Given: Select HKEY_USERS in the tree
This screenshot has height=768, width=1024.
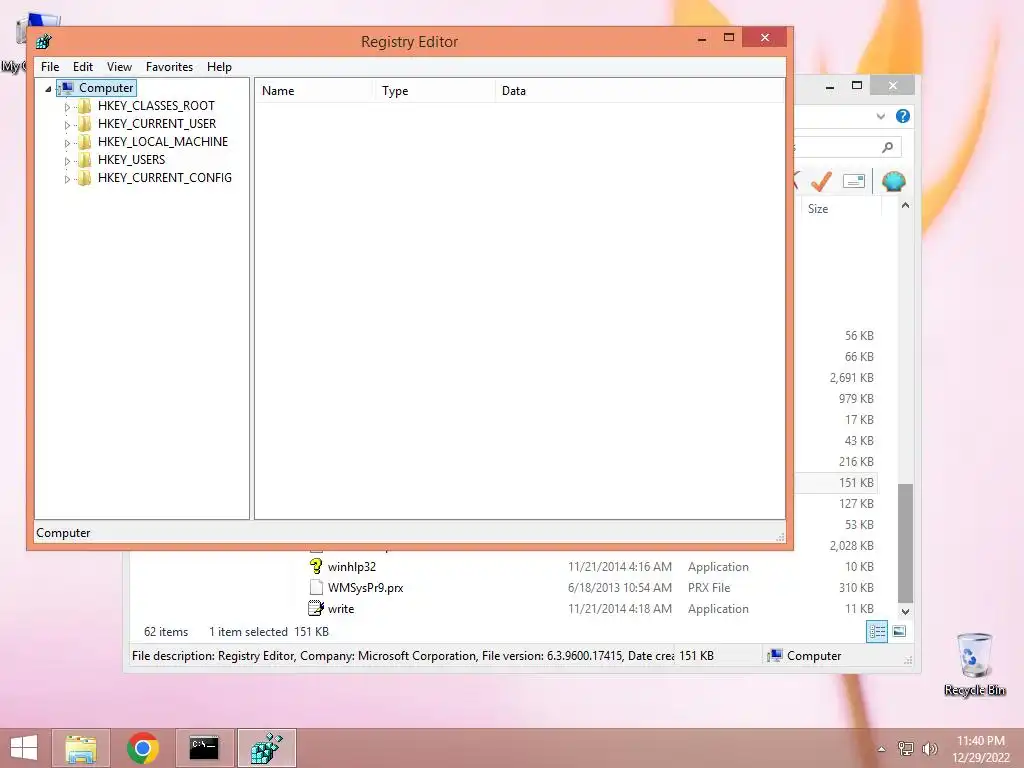Looking at the screenshot, I should point(131,159).
